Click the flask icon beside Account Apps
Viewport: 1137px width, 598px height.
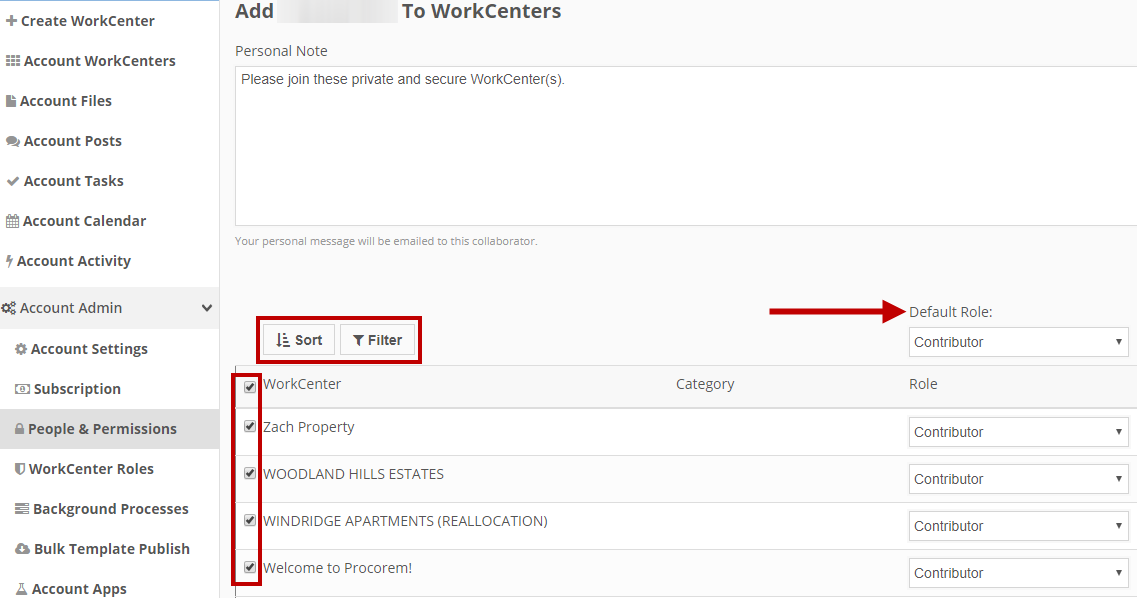pyautogui.click(x=22, y=589)
